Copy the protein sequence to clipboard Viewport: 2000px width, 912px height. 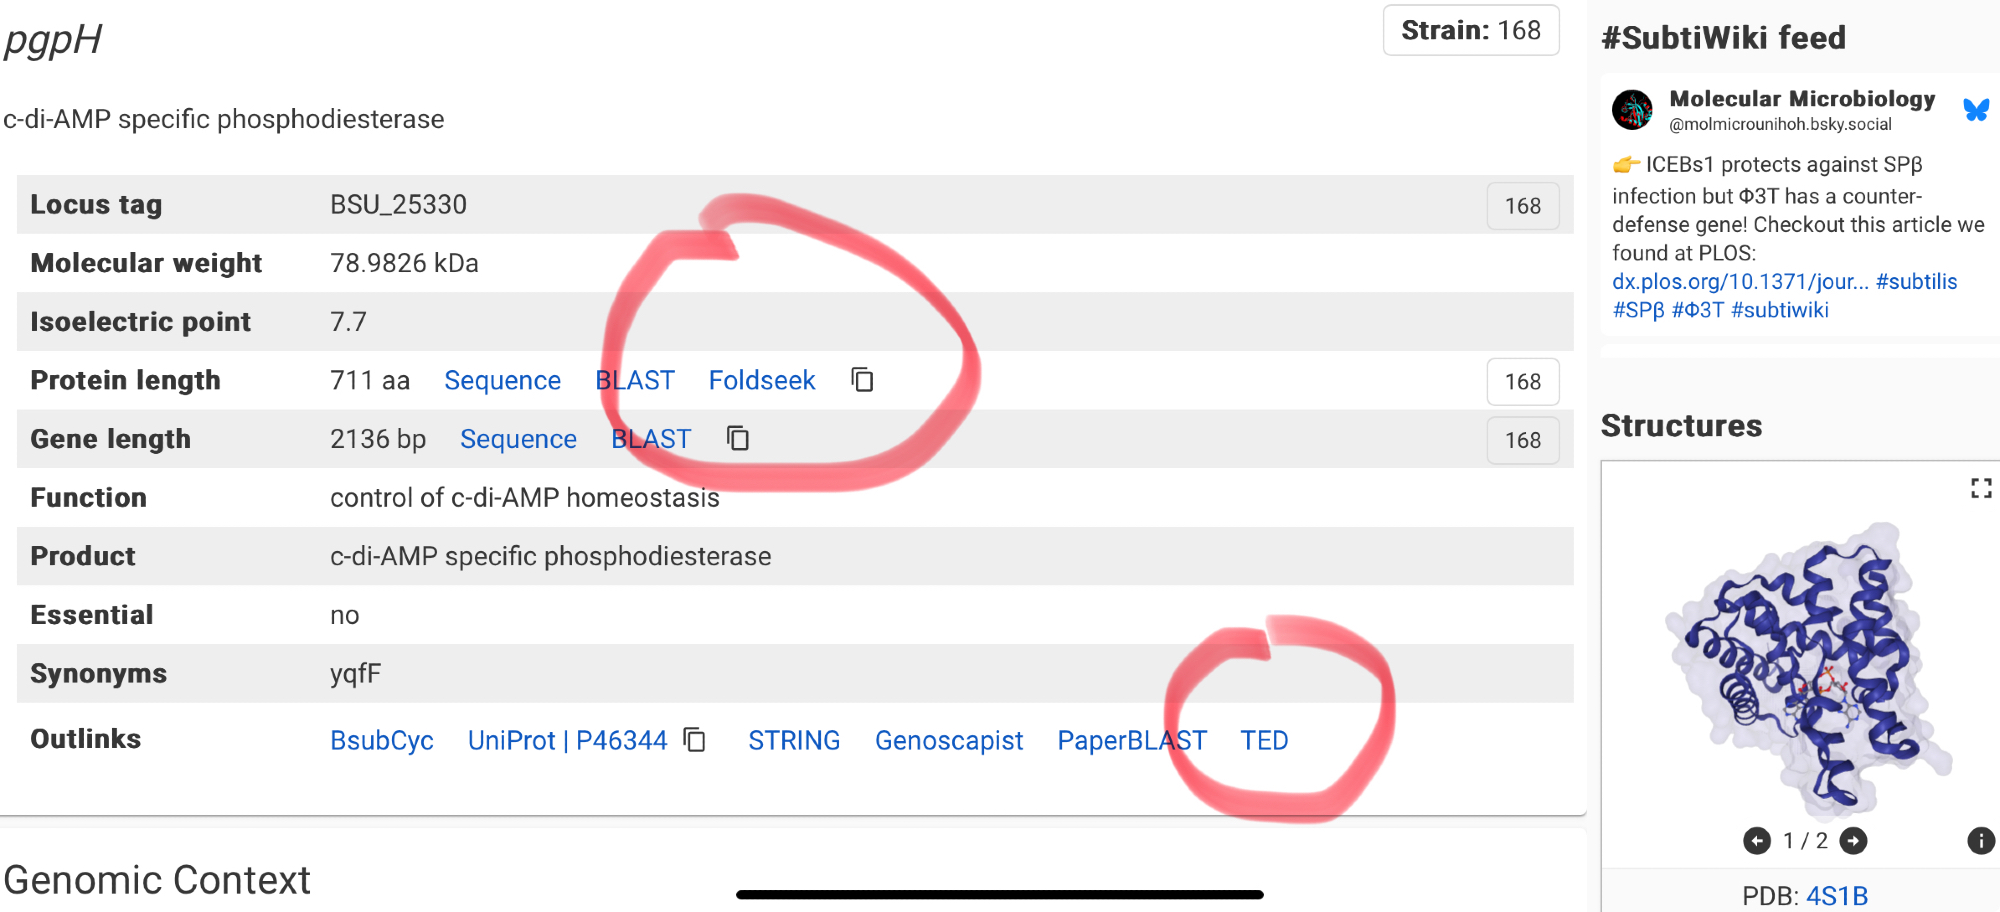coord(862,380)
